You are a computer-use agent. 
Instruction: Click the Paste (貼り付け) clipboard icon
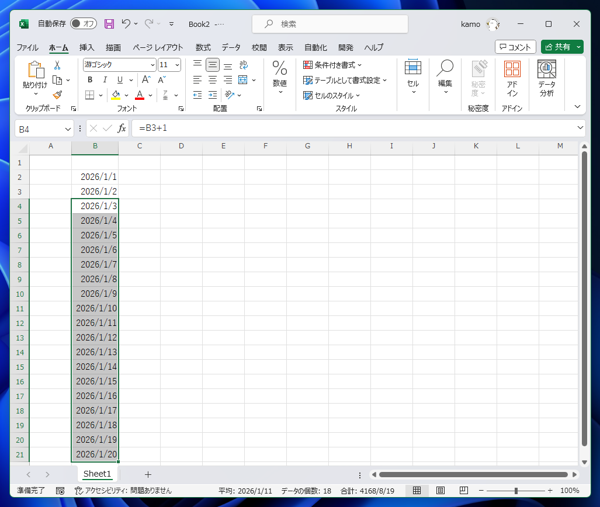35,70
